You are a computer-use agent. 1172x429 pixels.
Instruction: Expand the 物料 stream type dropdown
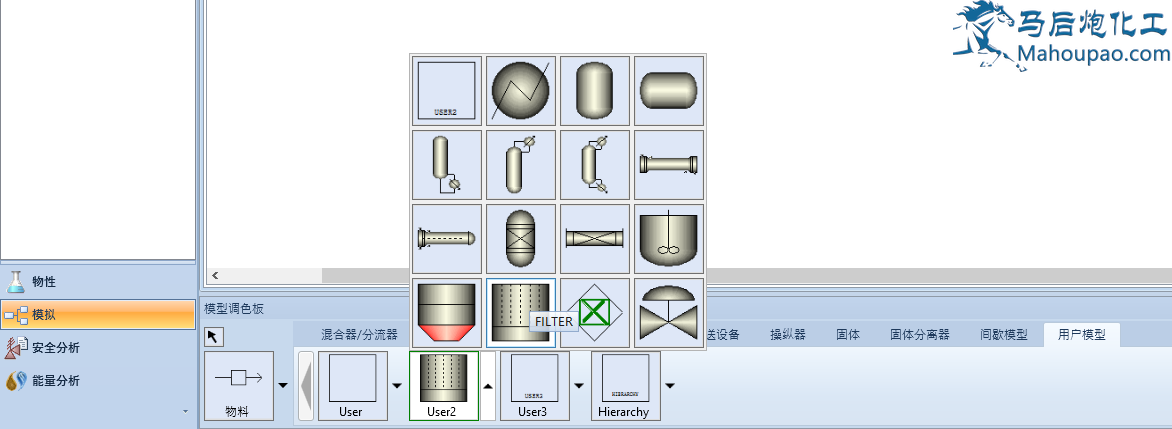pos(283,385)
